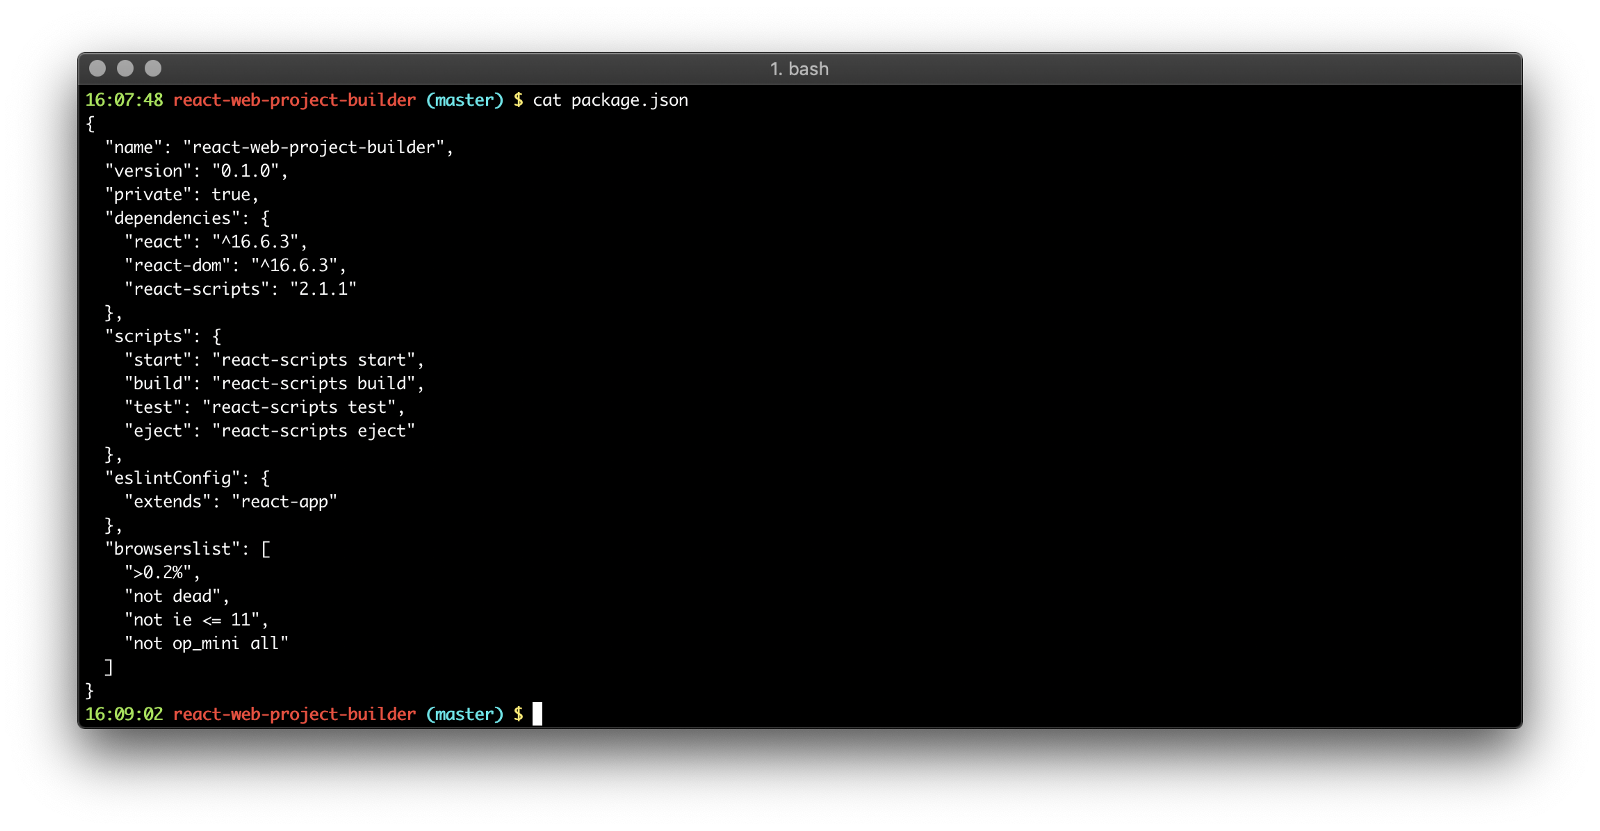Click the "browserslist": [ line
This screenshot has width=1600, height=831.
(x=187, y=549)
